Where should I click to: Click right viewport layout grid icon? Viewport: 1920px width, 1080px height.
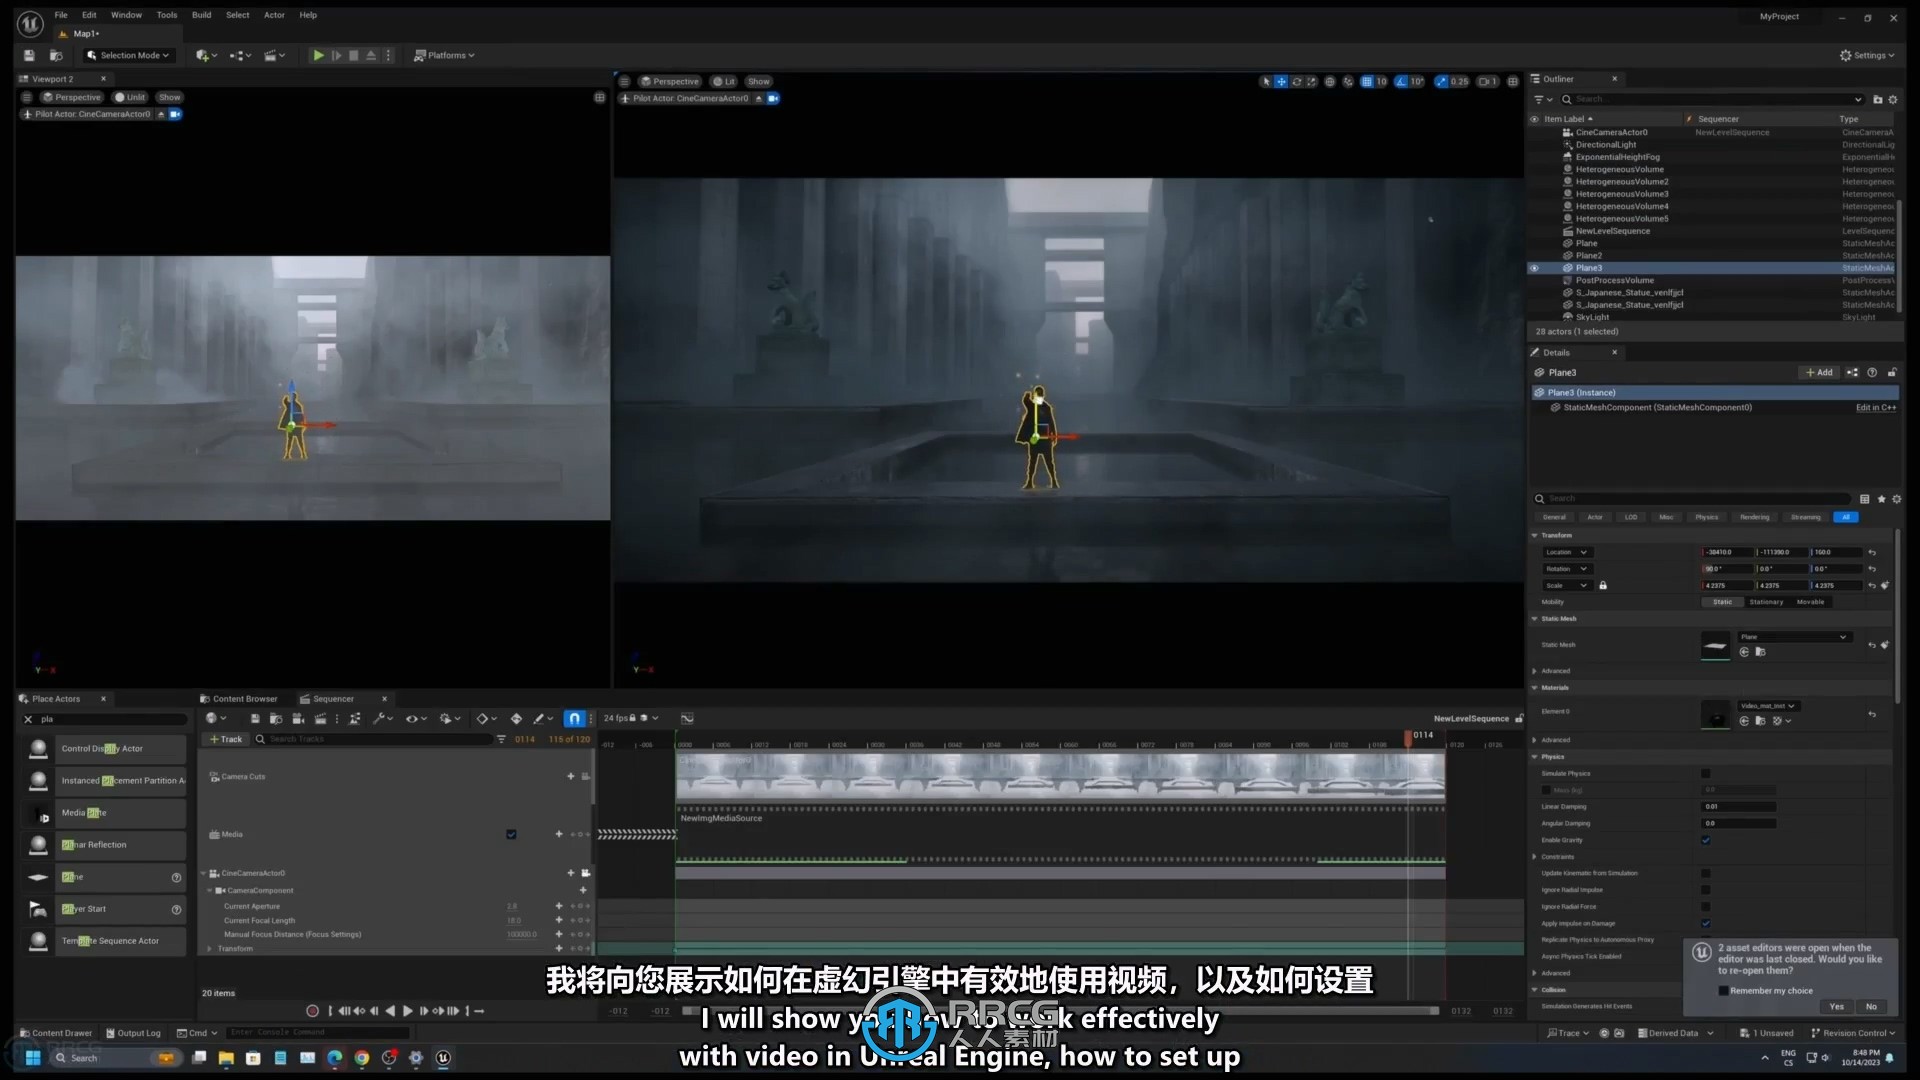[x=1512, y=81]
